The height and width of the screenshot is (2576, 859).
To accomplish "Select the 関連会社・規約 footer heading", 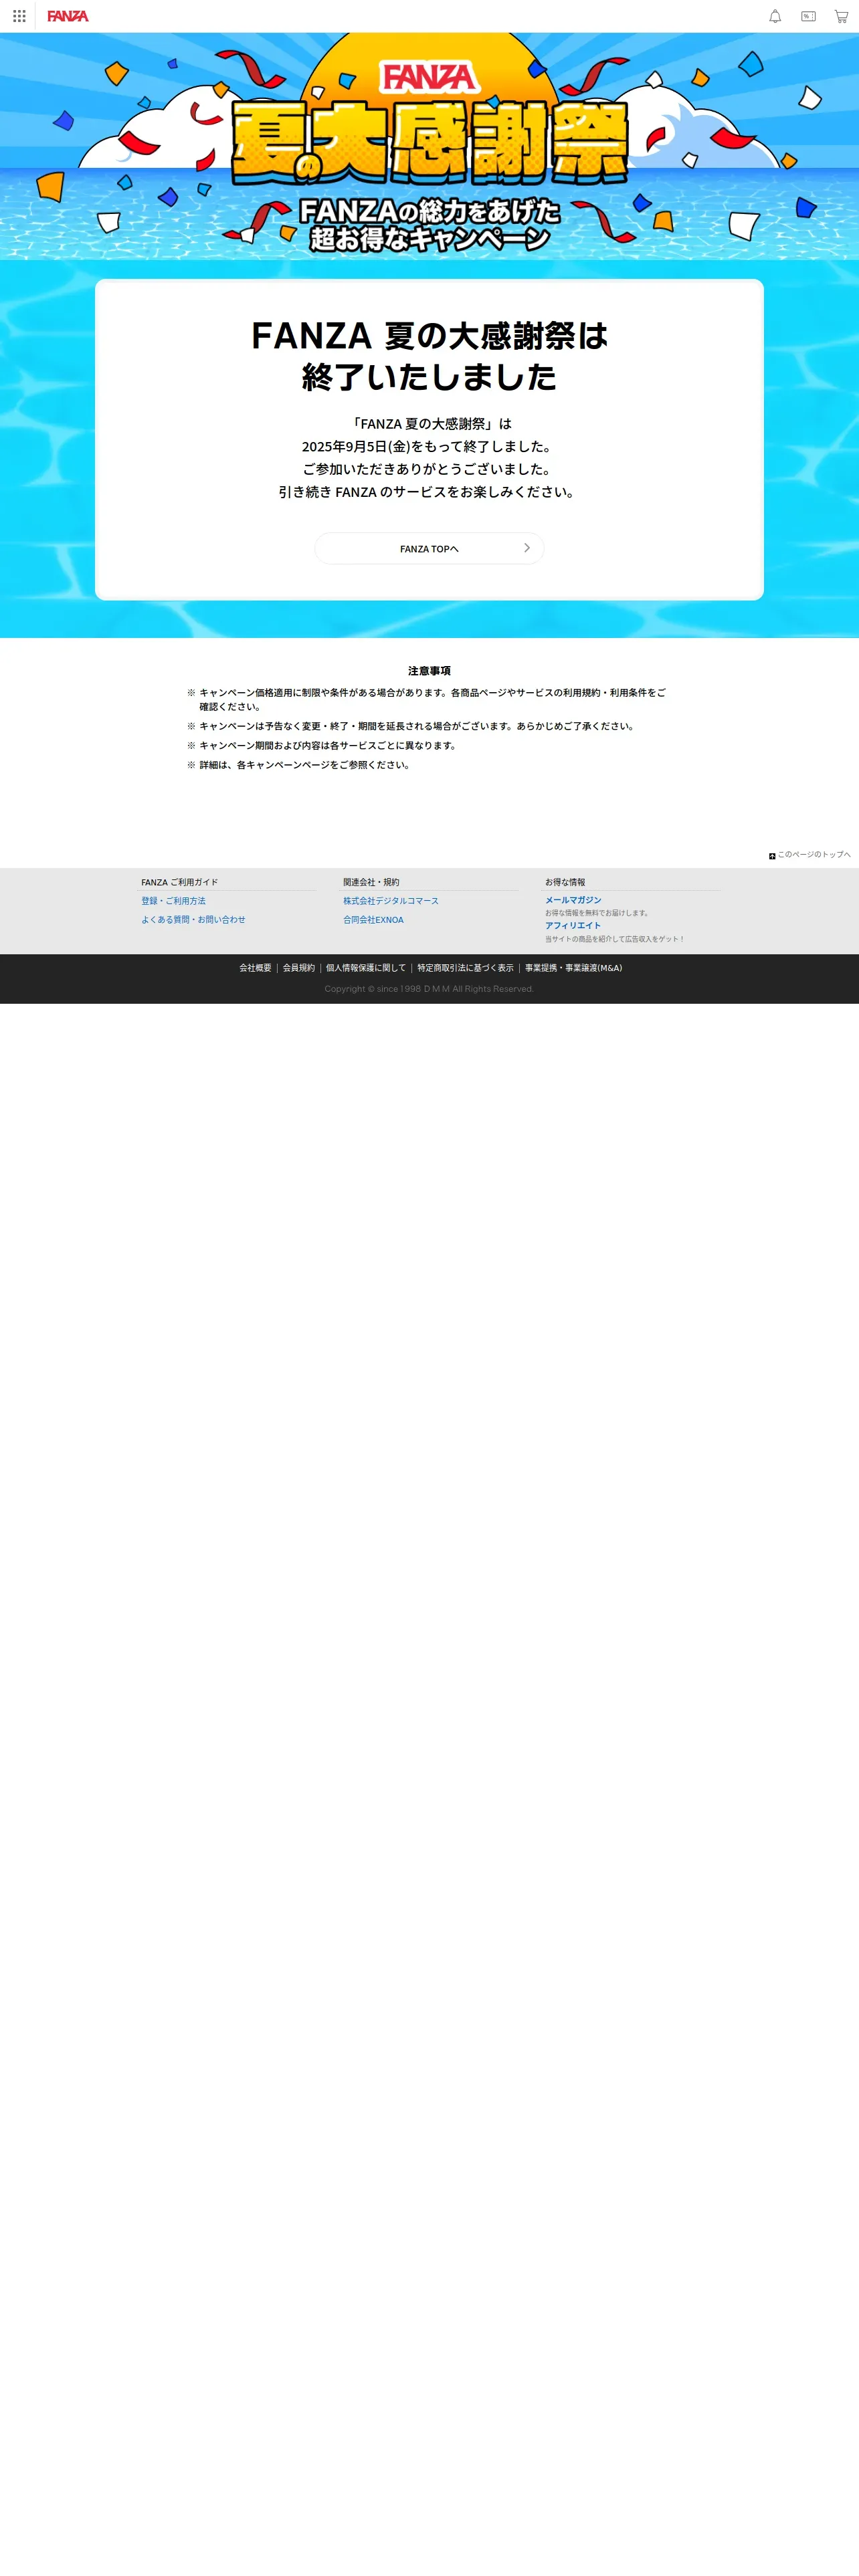I will pos(371,882).
